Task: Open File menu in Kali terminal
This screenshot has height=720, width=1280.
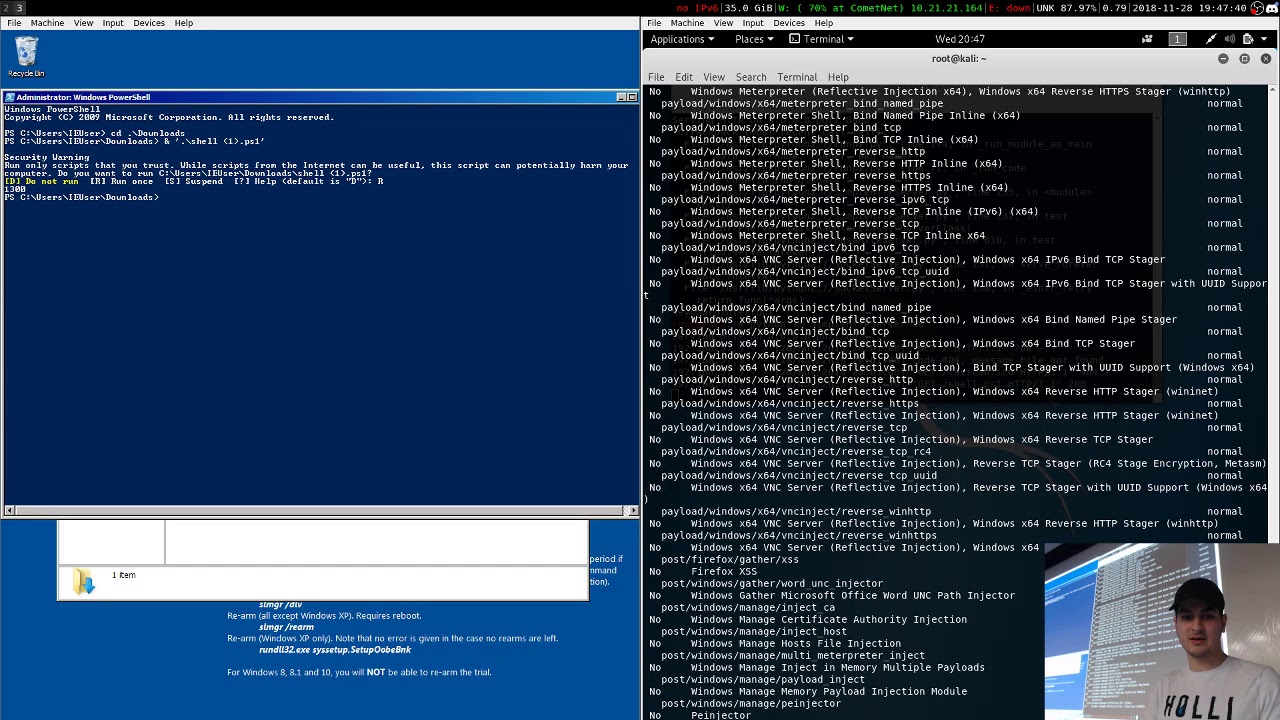Action: click(656, 77)
